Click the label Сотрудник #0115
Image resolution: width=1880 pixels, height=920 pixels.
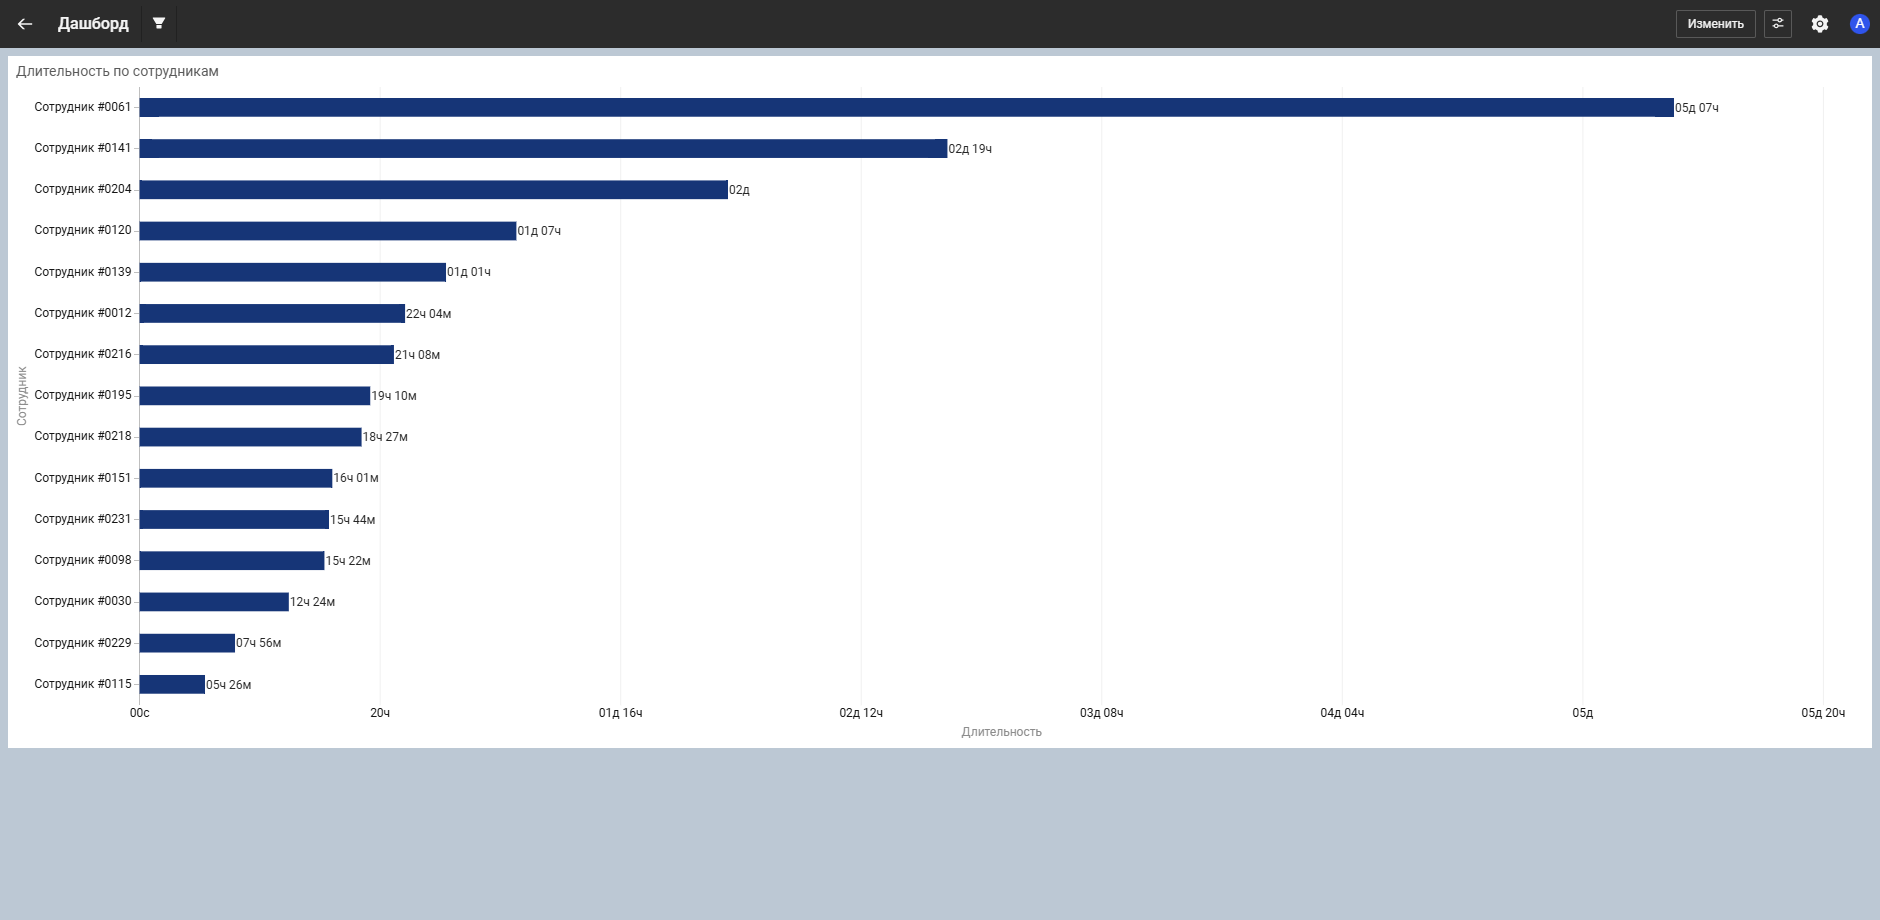pos(83,684)
